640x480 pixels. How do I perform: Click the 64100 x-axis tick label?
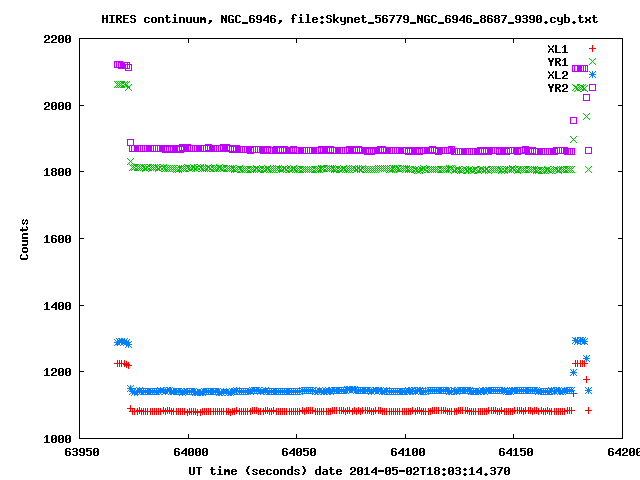(x=408, y=452)
